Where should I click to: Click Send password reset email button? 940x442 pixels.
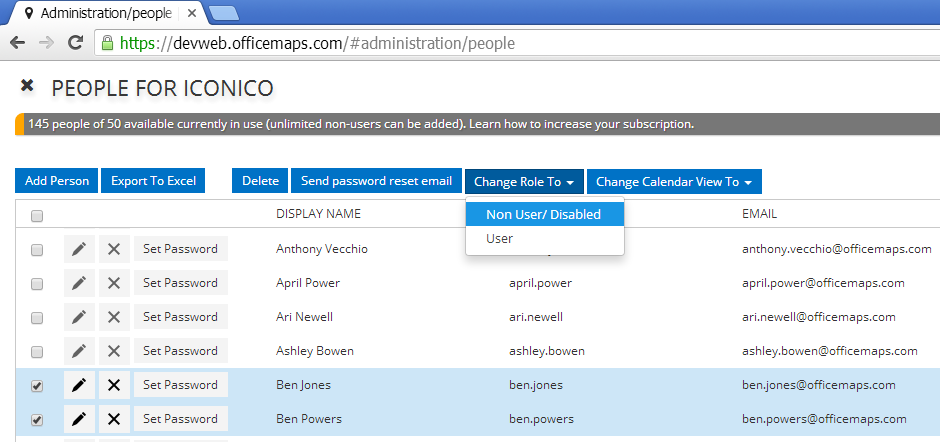(376, 181)
